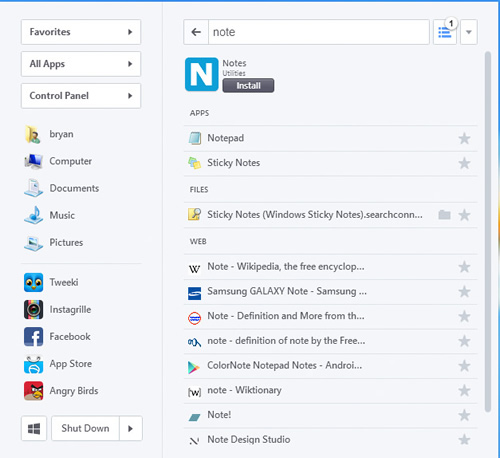Expand the Favorites menu
The image size is (500, 458).
click(x=81, y=32)
